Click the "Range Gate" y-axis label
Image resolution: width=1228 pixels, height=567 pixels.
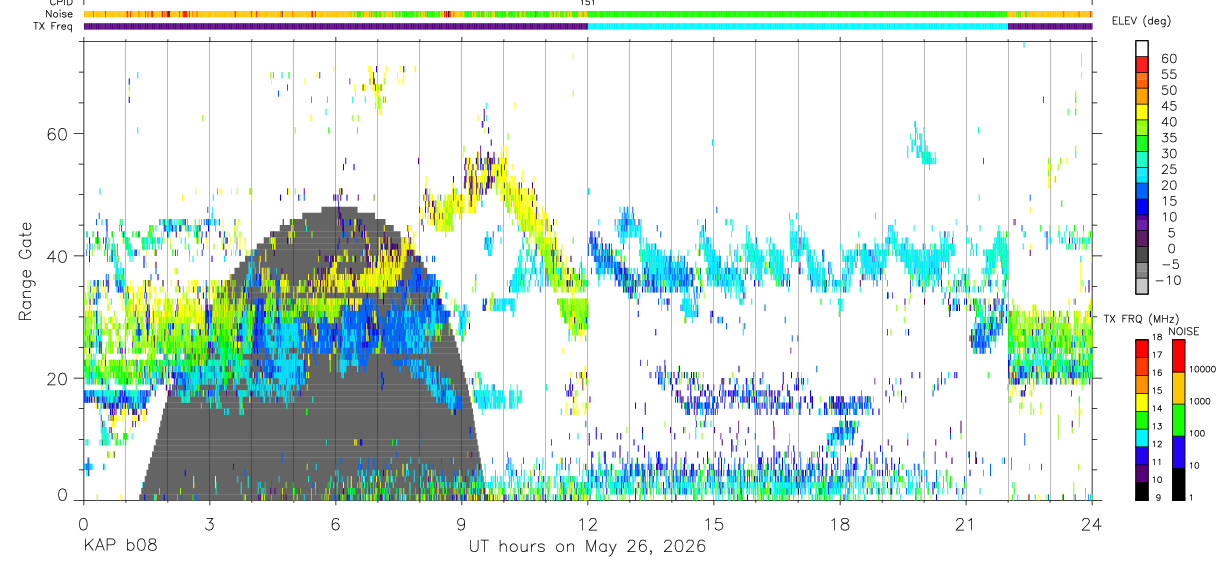tap(26, 271)
